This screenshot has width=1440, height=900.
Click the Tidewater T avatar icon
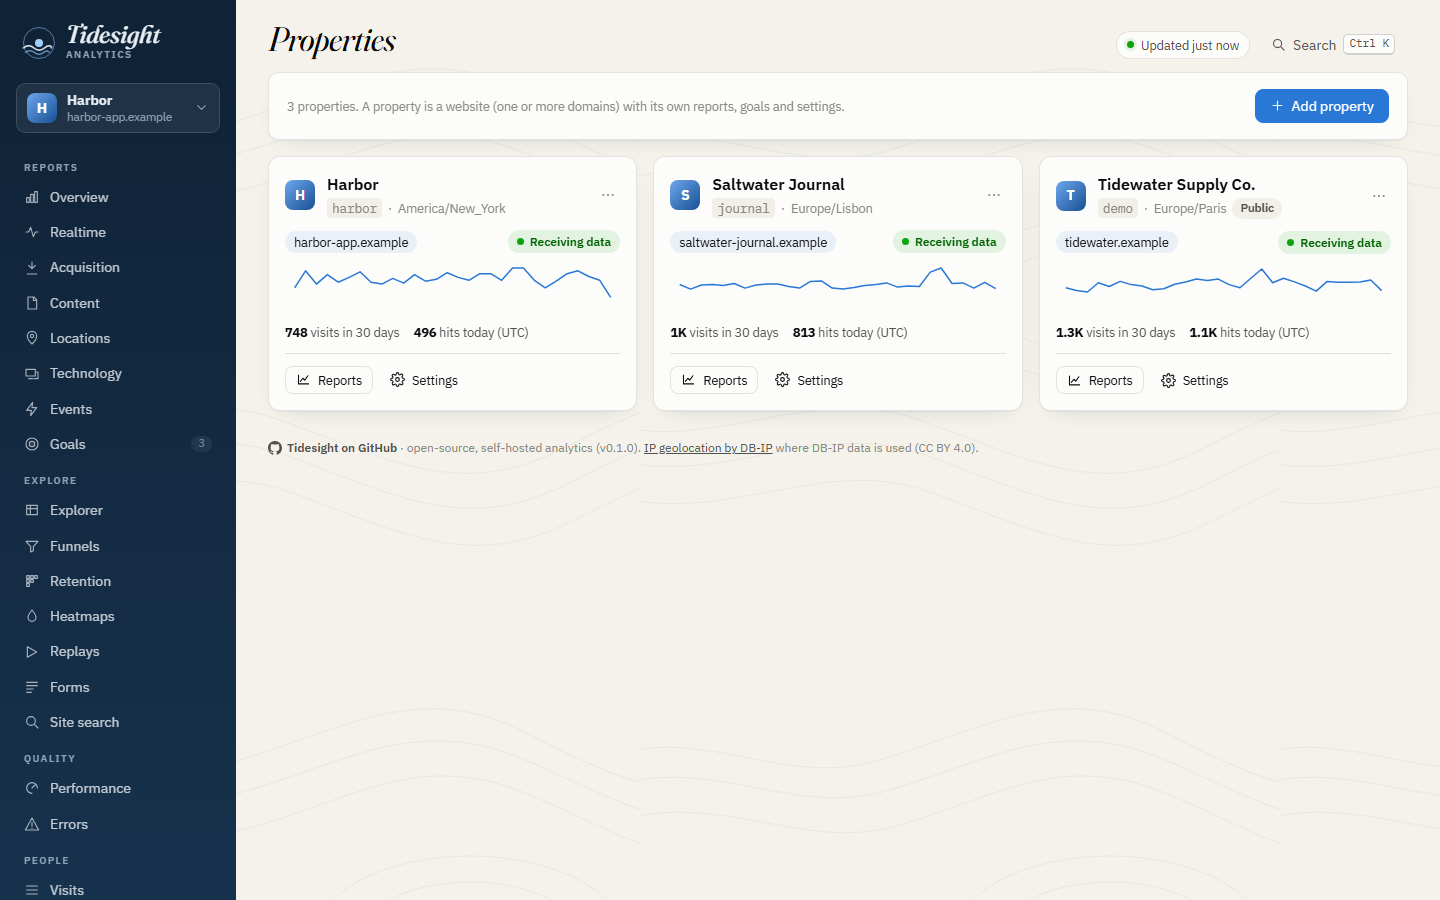coord(1071,195)
